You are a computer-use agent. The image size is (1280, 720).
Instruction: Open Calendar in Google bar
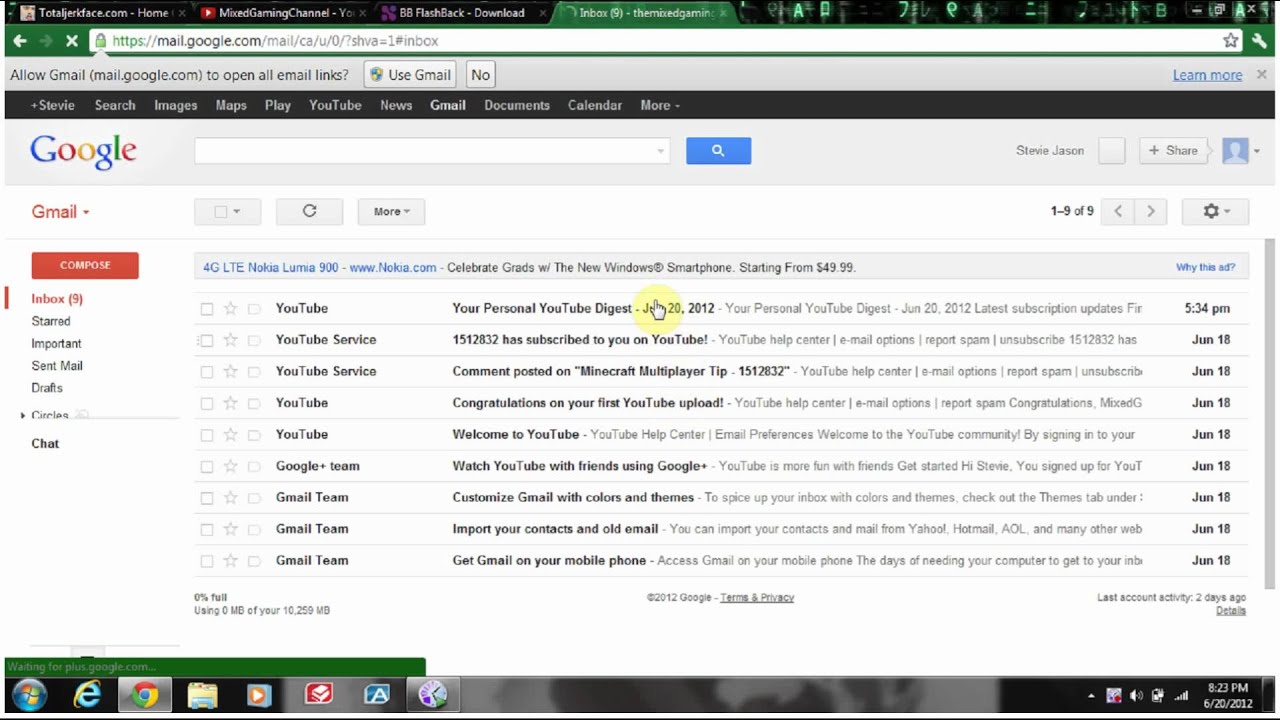pos(595,105)
